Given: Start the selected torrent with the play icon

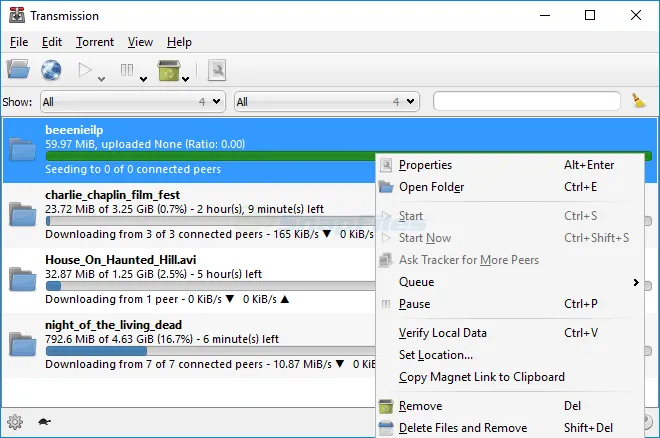Looking at the screenshot, I should tap(85, 70).
